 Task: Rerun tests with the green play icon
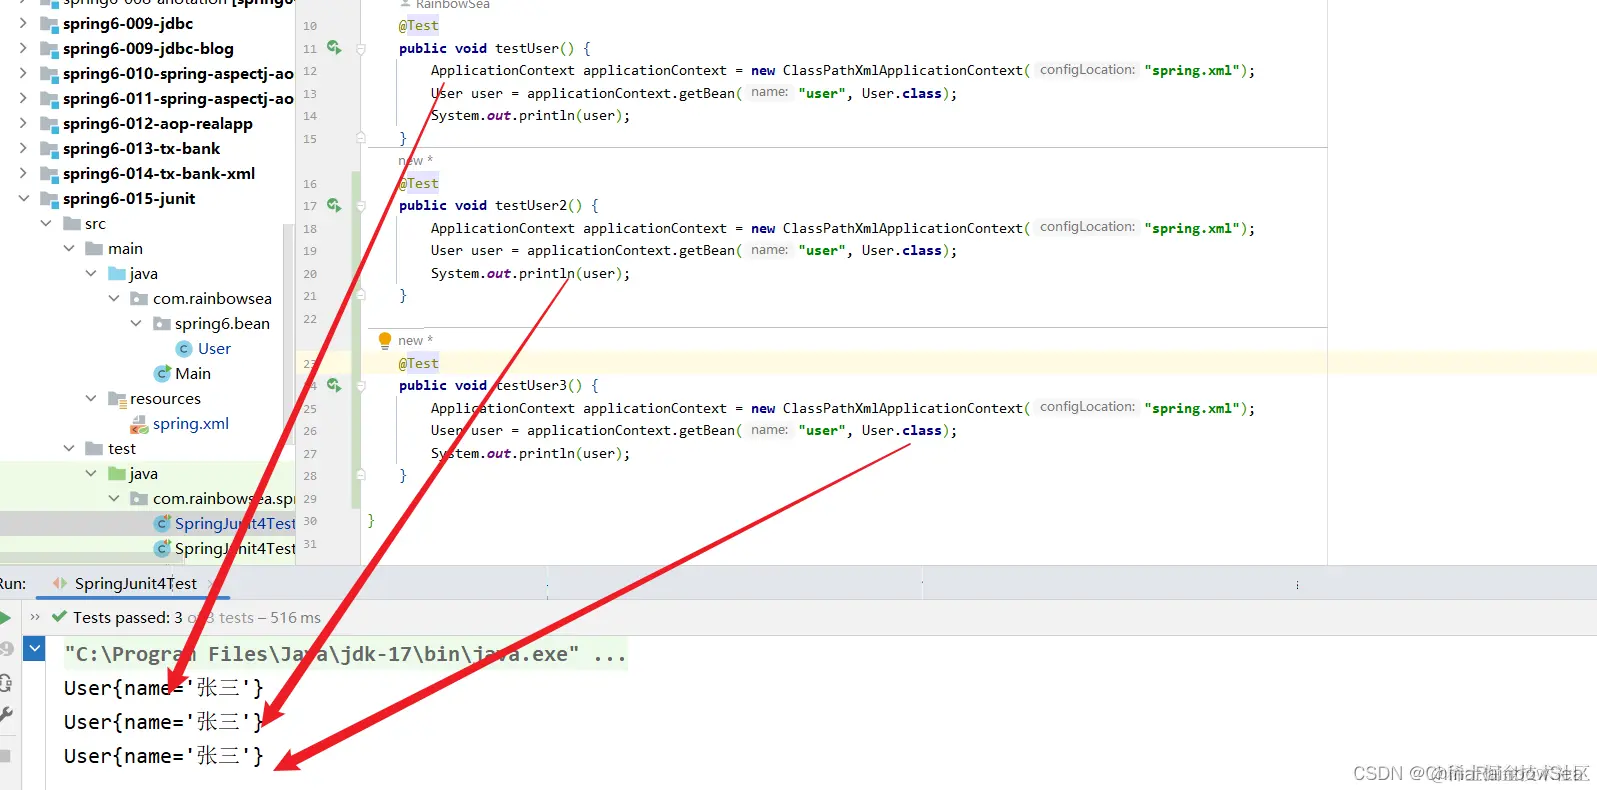(5, 617)
